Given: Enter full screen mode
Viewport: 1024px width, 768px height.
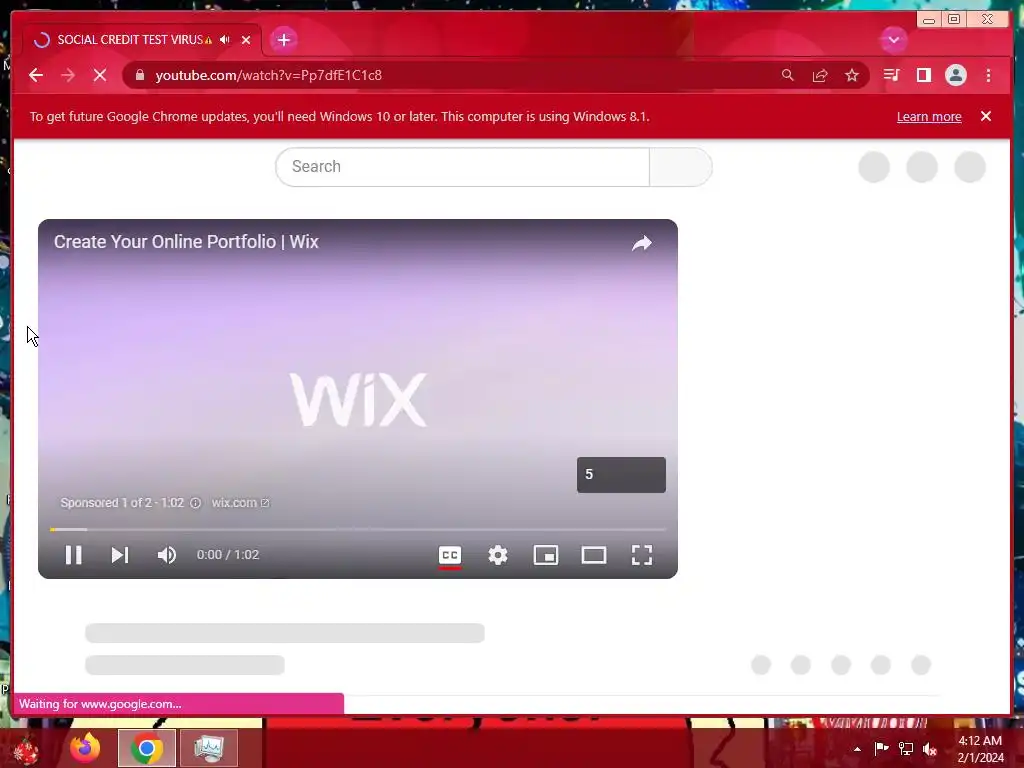Looking at the screenshot, I should coord(642,555).
